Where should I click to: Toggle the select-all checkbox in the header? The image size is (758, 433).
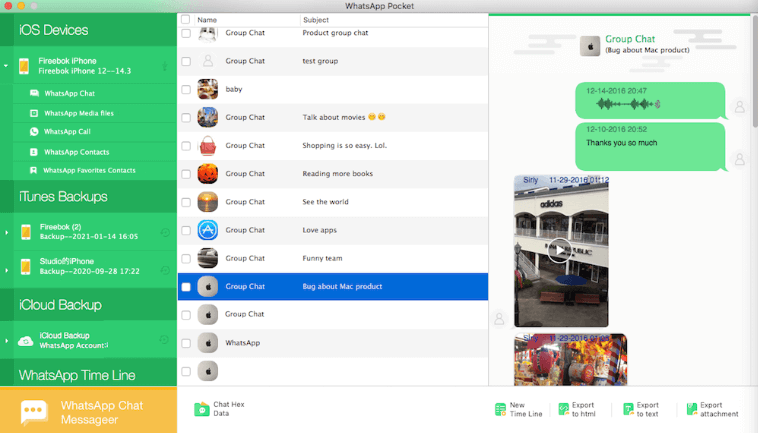pos(186,19)
